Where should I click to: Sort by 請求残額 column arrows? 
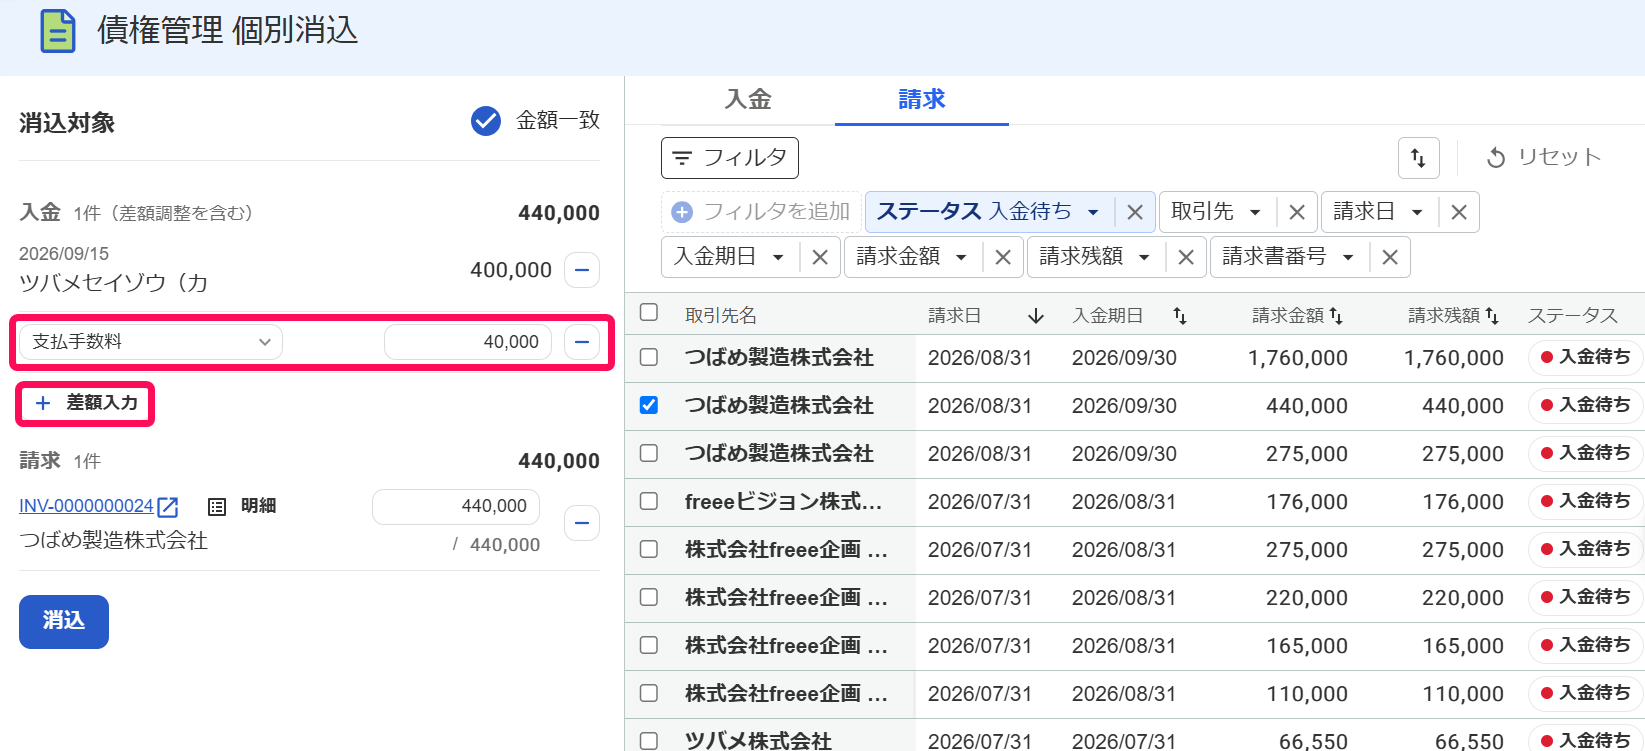point(1492,316)
